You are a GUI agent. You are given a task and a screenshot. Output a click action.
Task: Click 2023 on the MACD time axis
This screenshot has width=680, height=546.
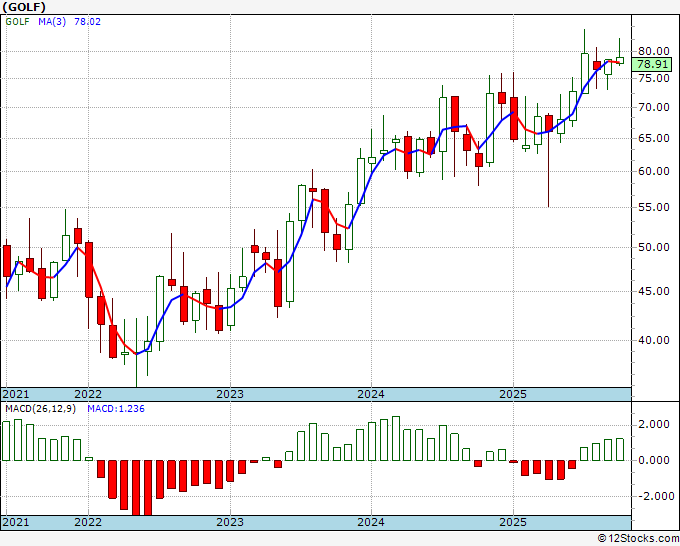[x=230, y=522]
